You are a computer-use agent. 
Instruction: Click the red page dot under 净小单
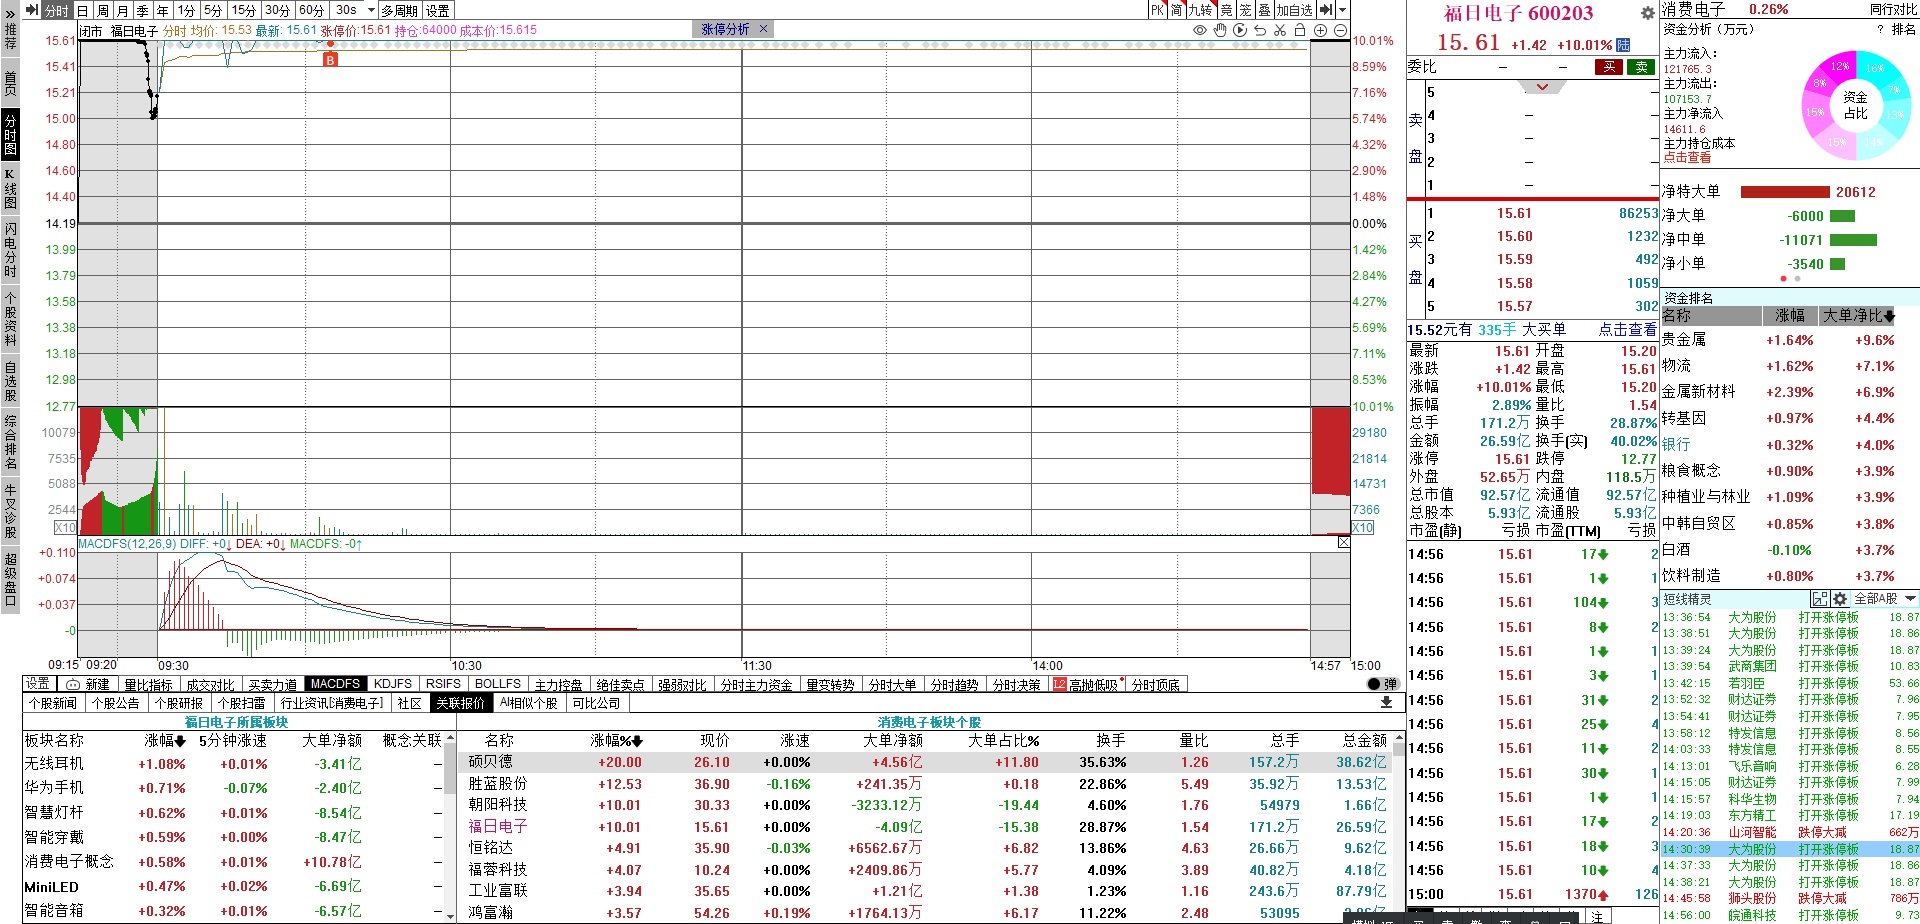click(1784, 278)
